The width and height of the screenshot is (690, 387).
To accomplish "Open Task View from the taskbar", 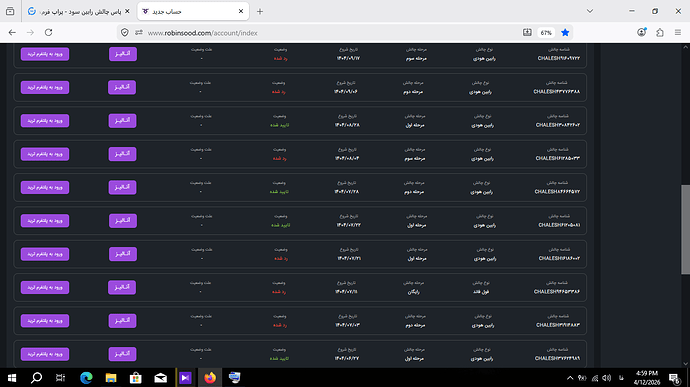I will coord(60,378).
